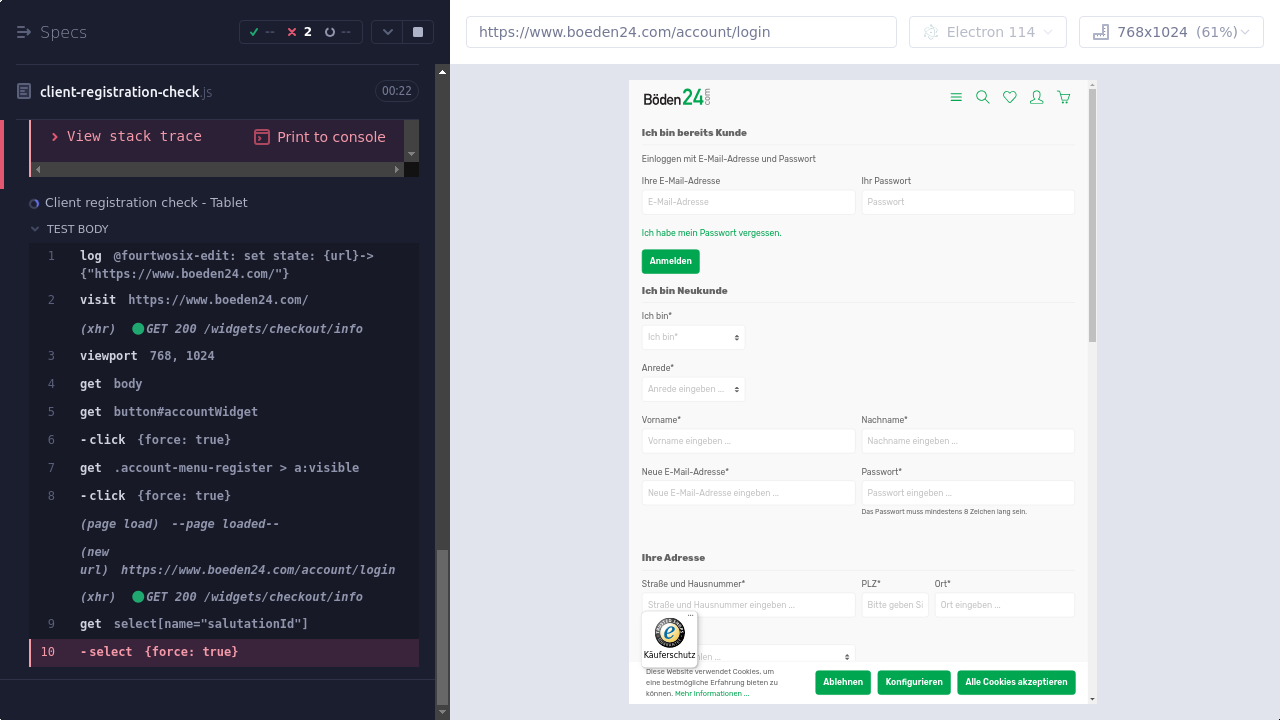Open the test options chevron dropdown
This screenshot has height=720, width=1280.
387,32
